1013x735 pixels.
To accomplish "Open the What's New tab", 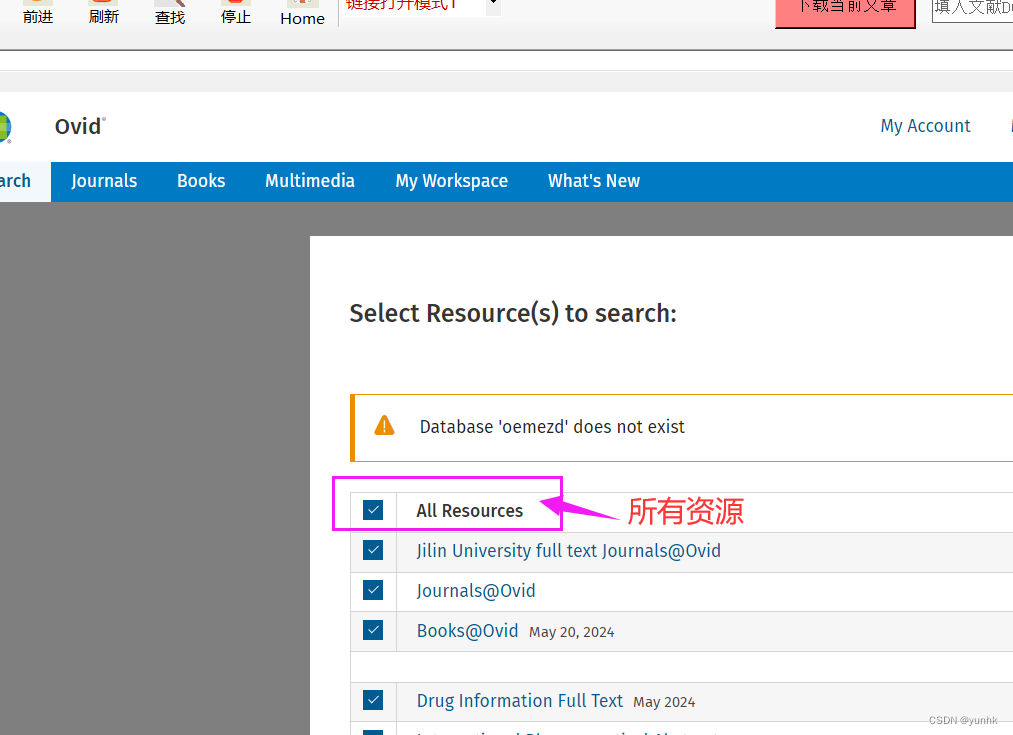I will pyautogui.click(x=594, y=181).
